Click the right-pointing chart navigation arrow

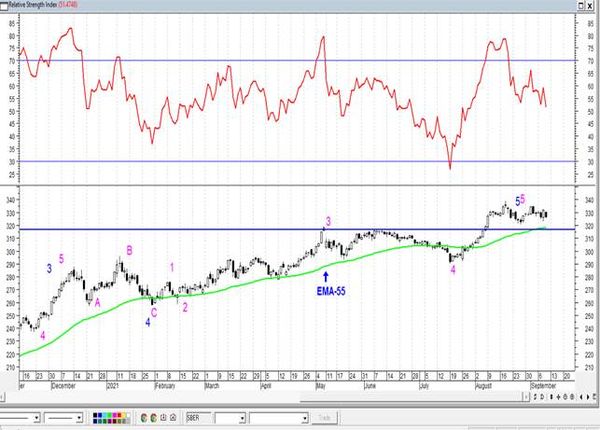tap(588, 397)
